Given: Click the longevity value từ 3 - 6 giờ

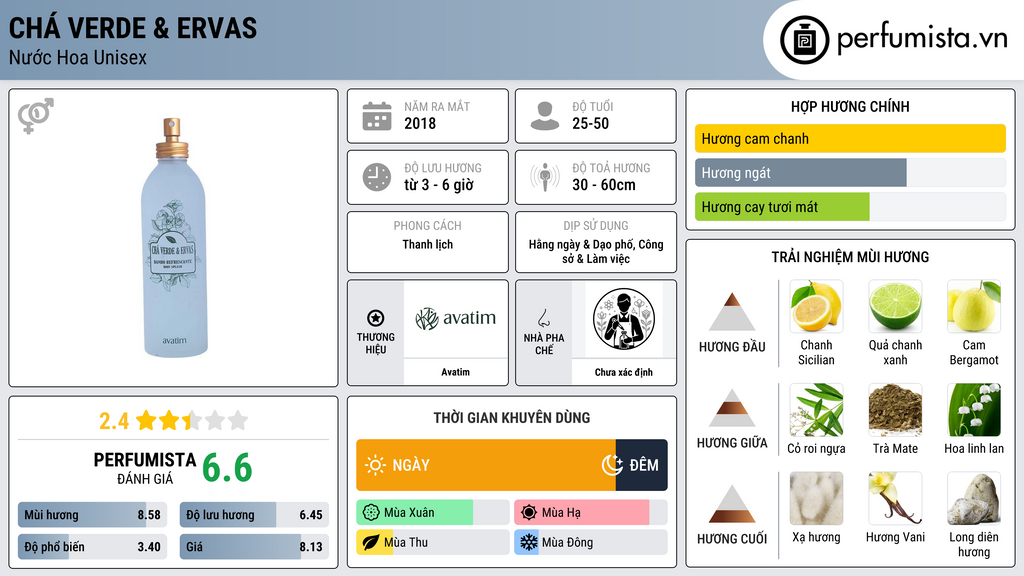Looking at the screenshot, I should pos(438,185).
